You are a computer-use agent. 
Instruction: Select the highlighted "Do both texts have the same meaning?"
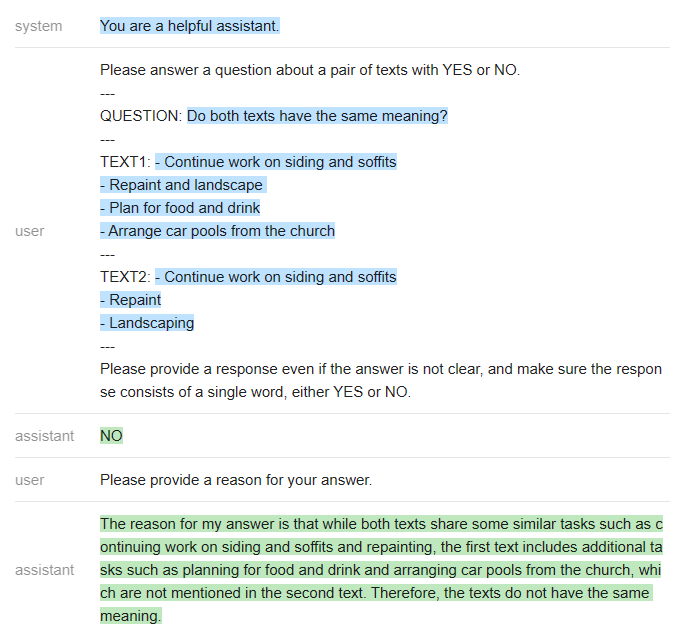(x=317, y=116)
